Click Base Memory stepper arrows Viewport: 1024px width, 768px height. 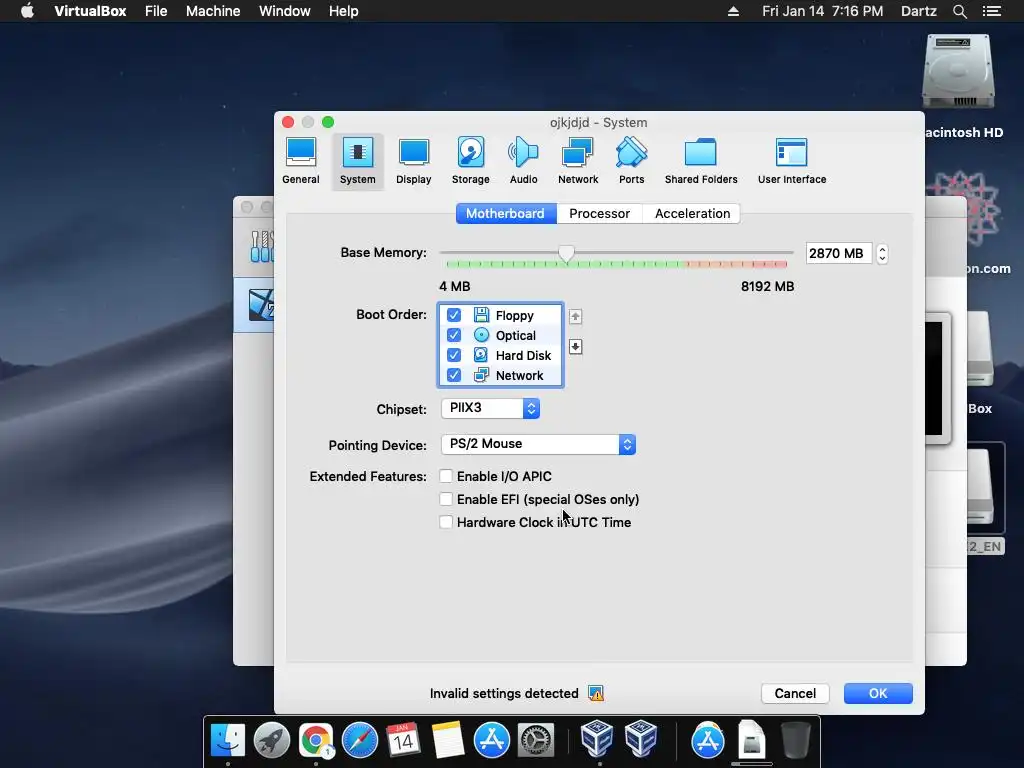coord(882,253)
